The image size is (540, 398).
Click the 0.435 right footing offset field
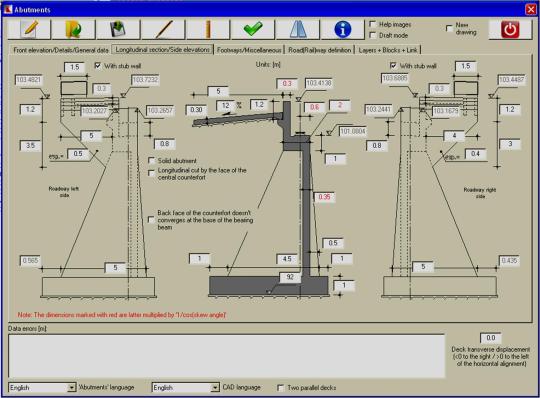pos(509,261)
